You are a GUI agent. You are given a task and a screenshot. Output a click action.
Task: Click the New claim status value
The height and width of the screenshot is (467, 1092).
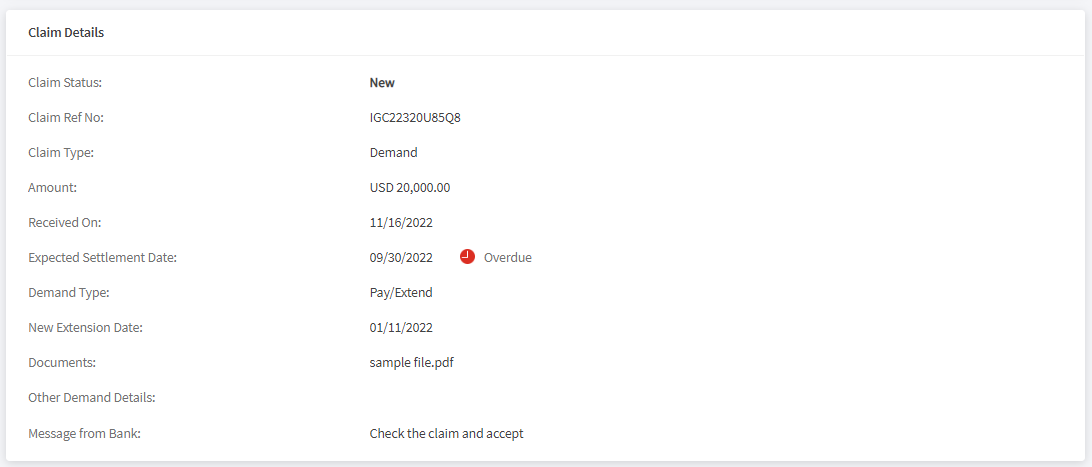tap(382, 83)
